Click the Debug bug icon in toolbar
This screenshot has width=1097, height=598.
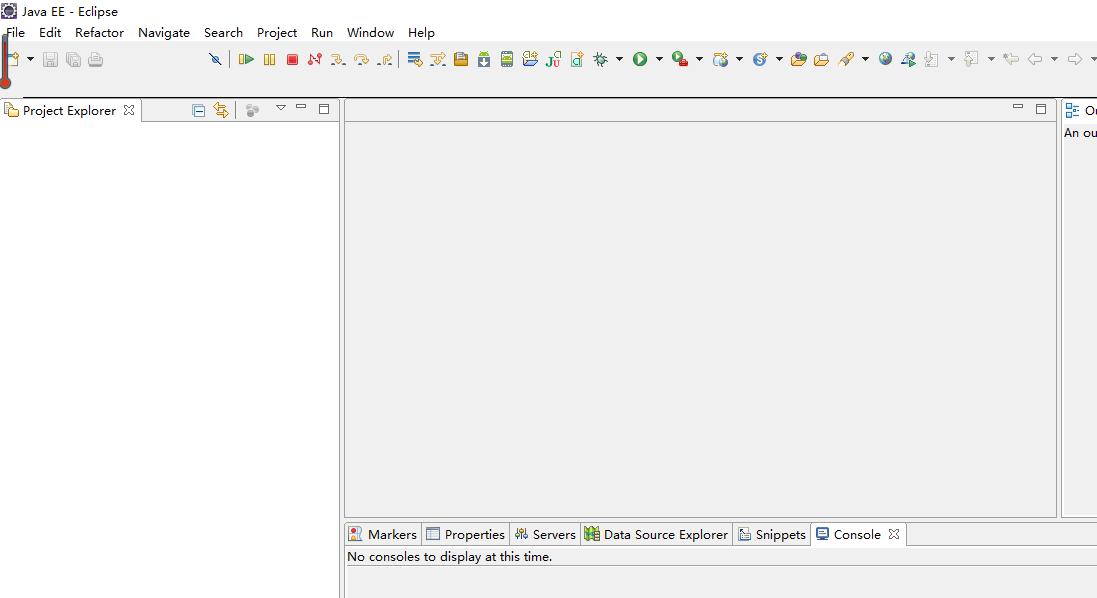pyautogui.click(x=600, y=60)
